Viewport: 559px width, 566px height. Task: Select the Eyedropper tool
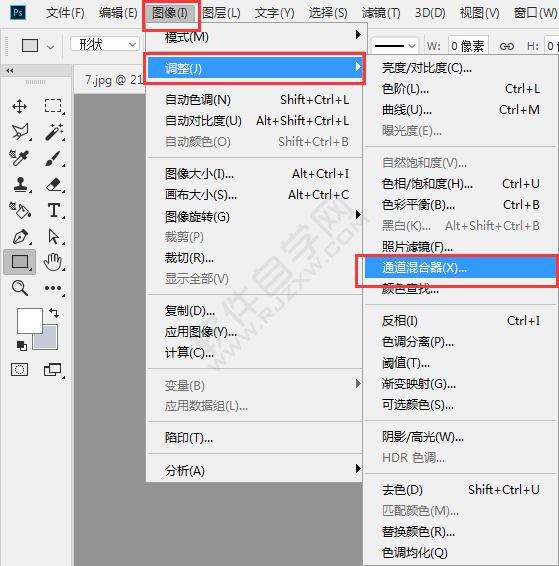coord(19,158)
